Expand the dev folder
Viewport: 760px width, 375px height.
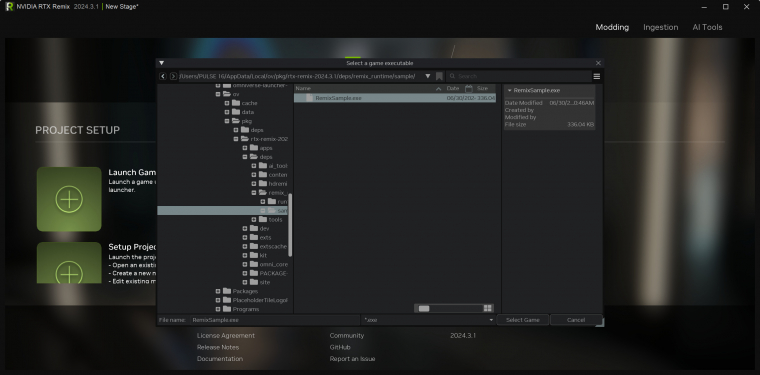pos(245,229)
